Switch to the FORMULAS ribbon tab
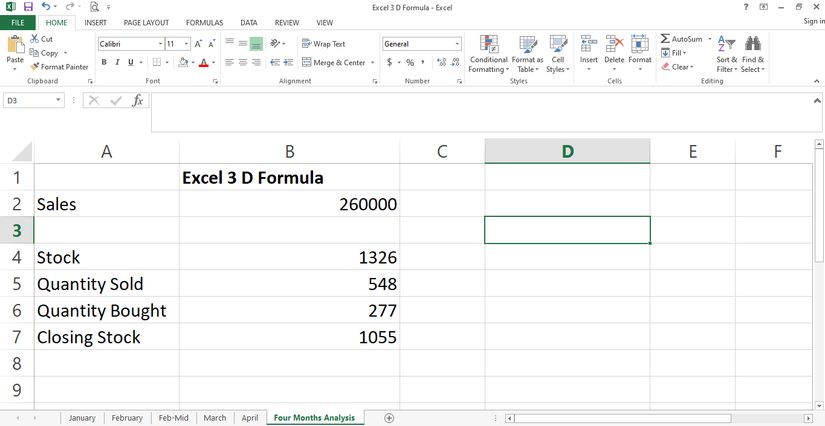This screenshot has height=426, width=825. click(x=203, y=22)
